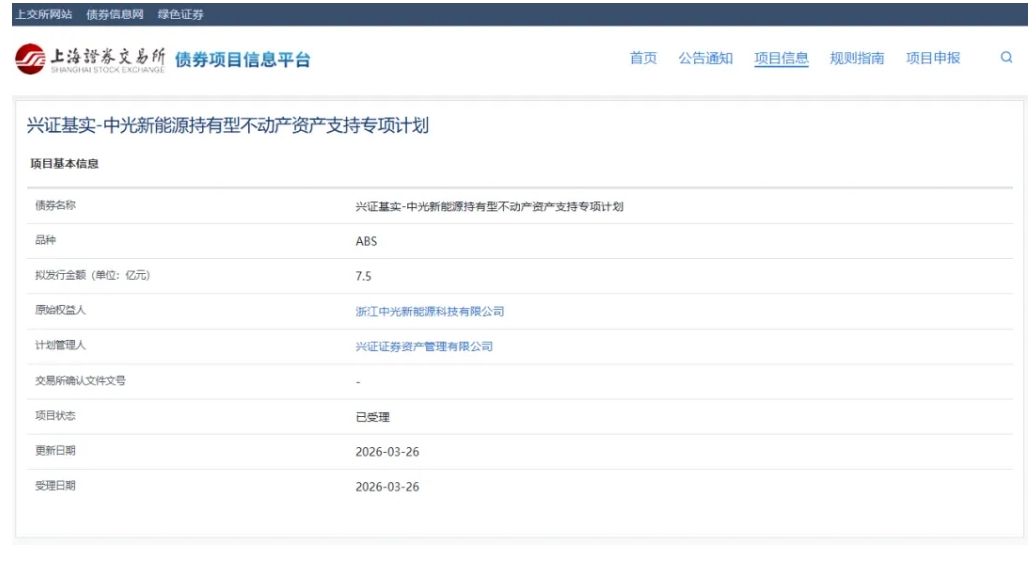1029x562 pixels.
Task: Go to 首页 in the navigation
Action: coord(643,58)
